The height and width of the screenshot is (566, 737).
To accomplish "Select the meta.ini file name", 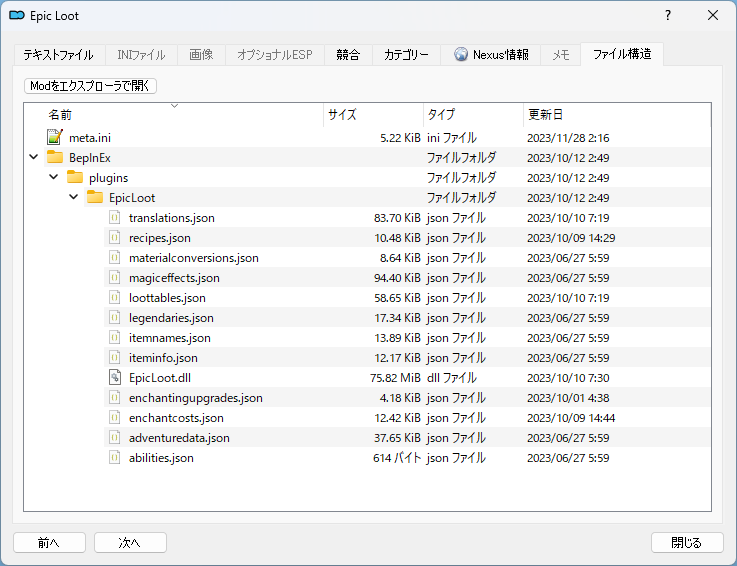I will (90, 138).
